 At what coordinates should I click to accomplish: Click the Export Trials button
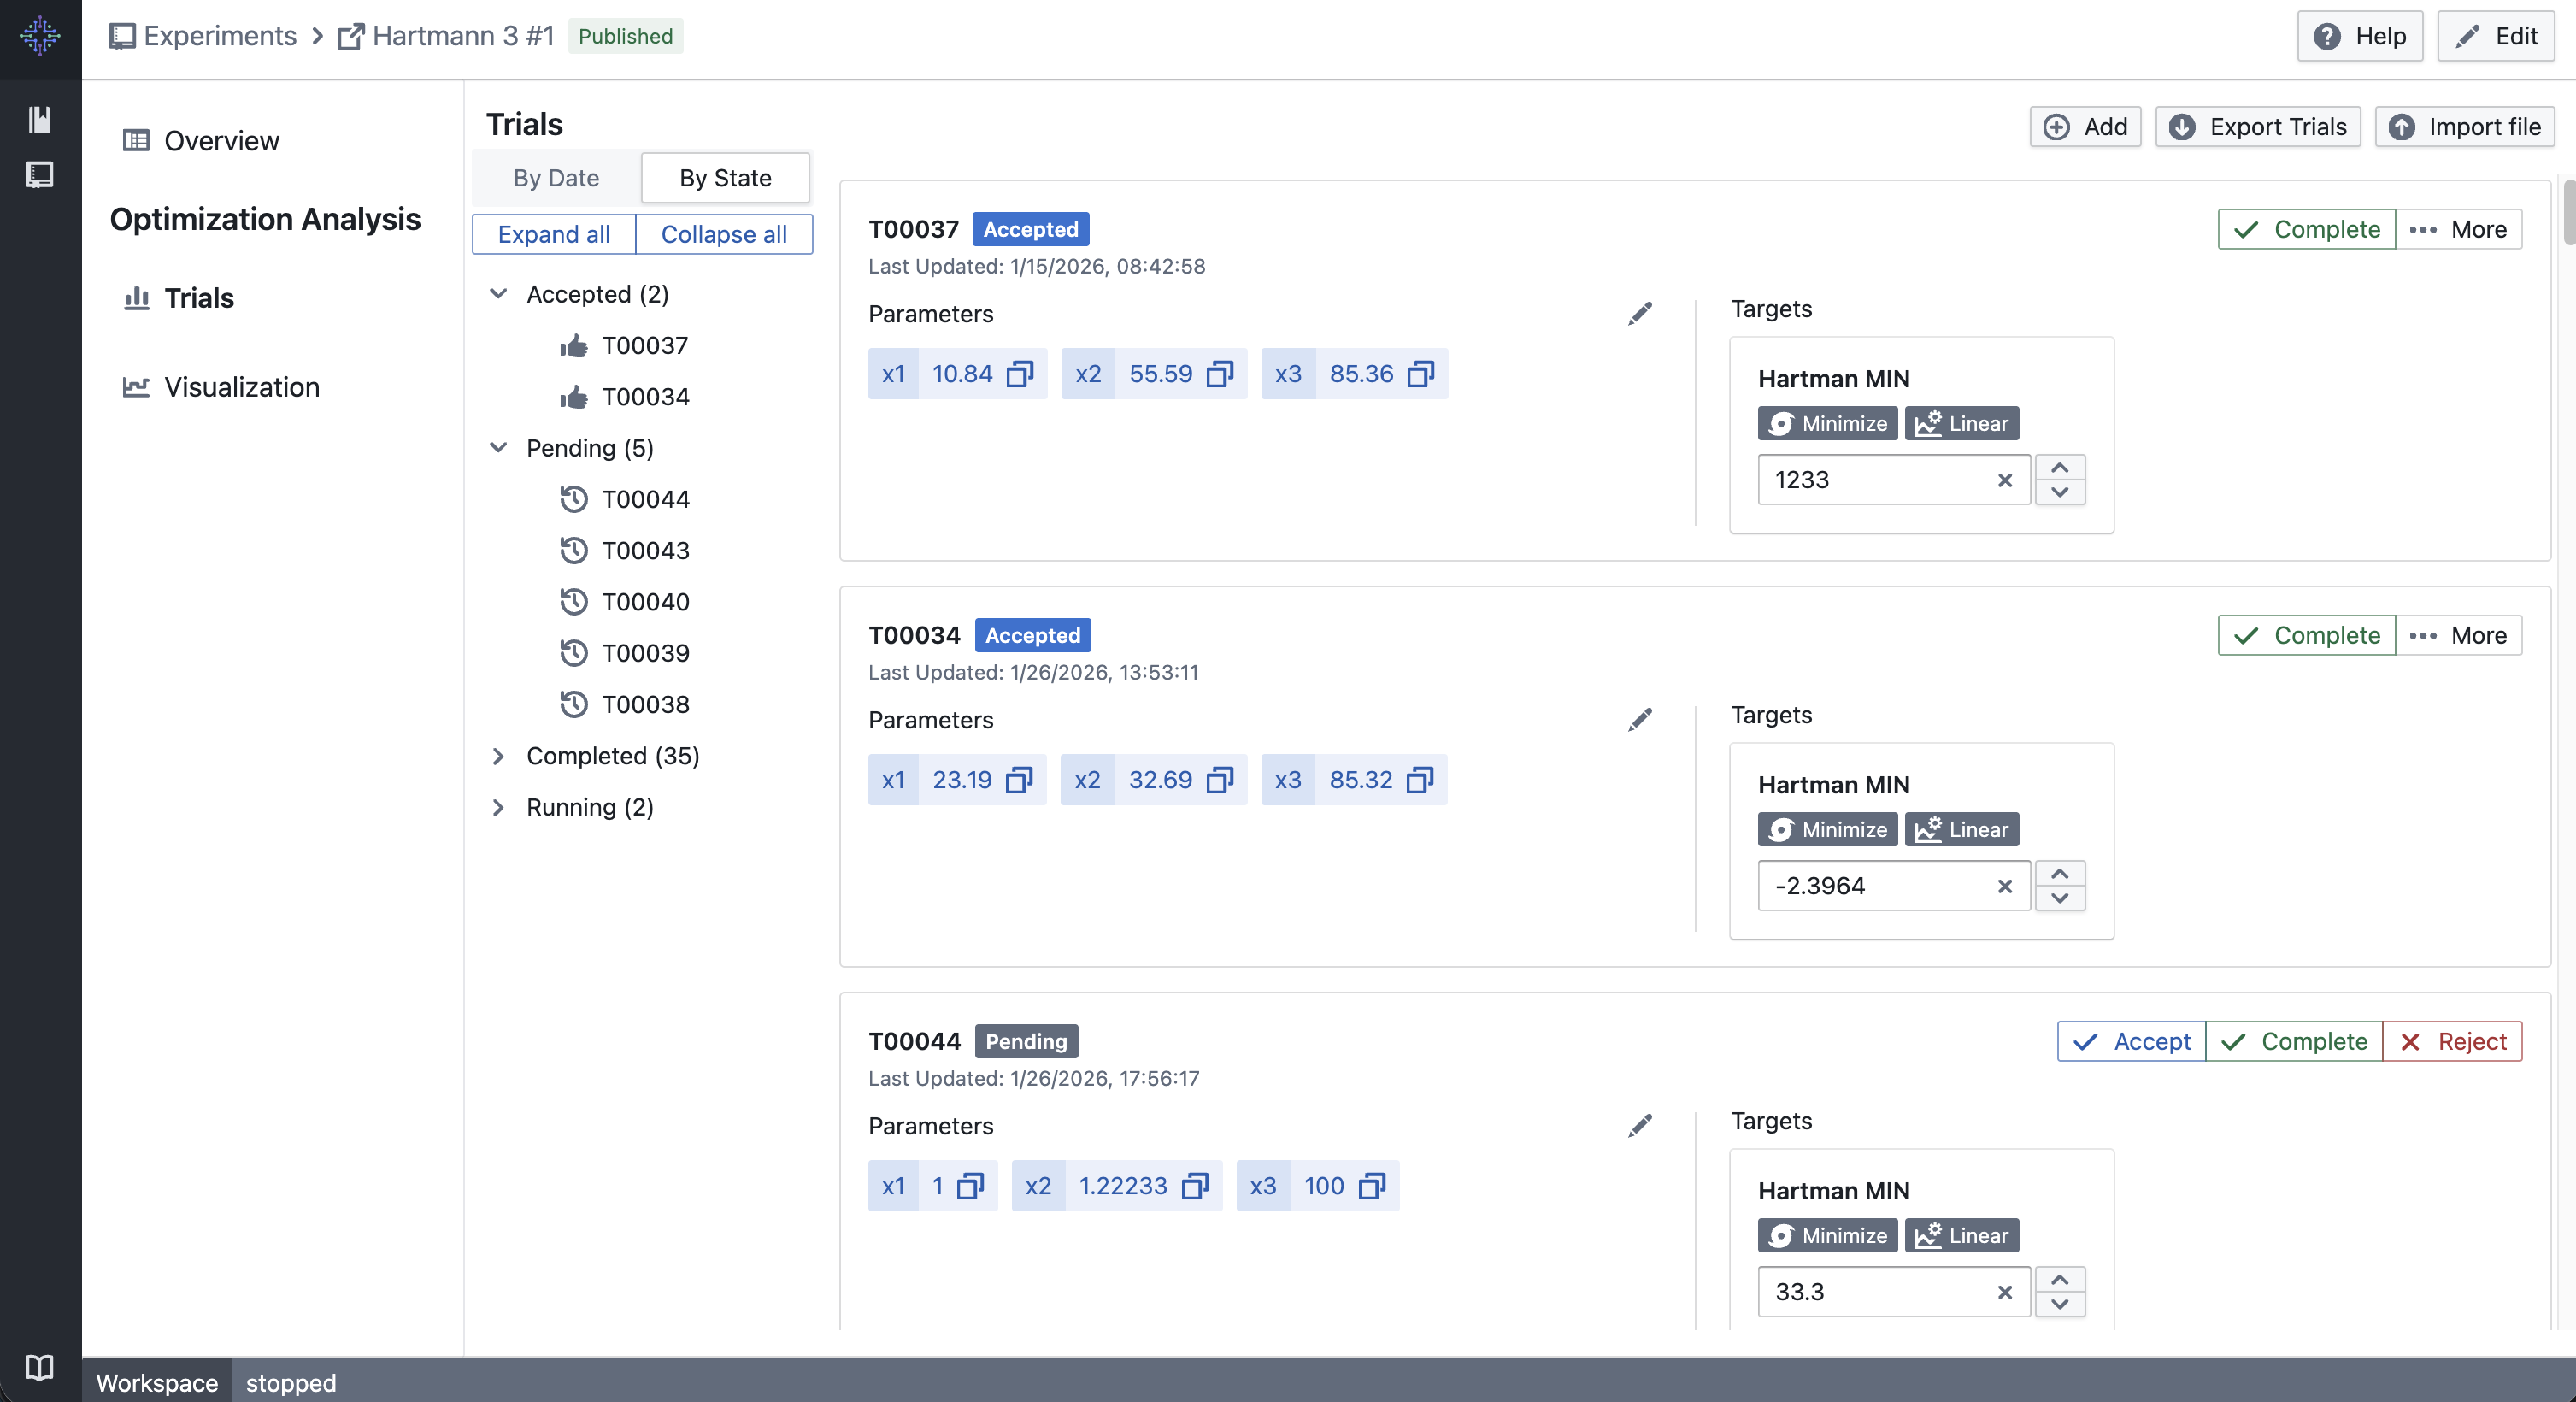tap(2258, 127)
